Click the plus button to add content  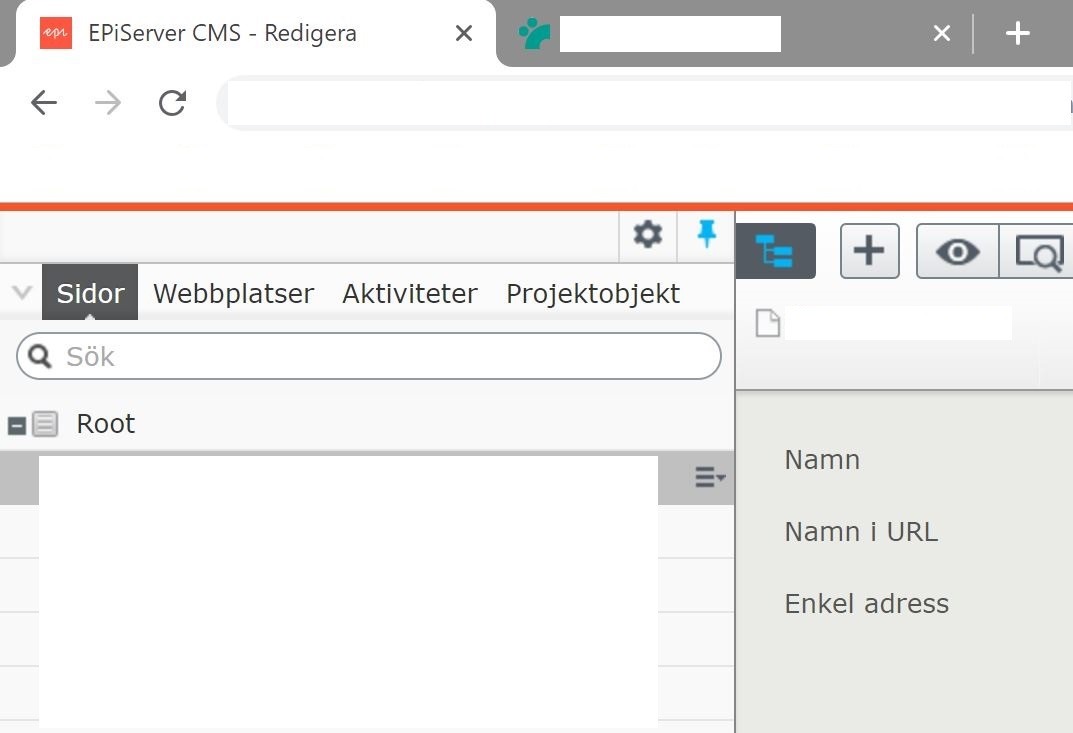coord(869,251)
